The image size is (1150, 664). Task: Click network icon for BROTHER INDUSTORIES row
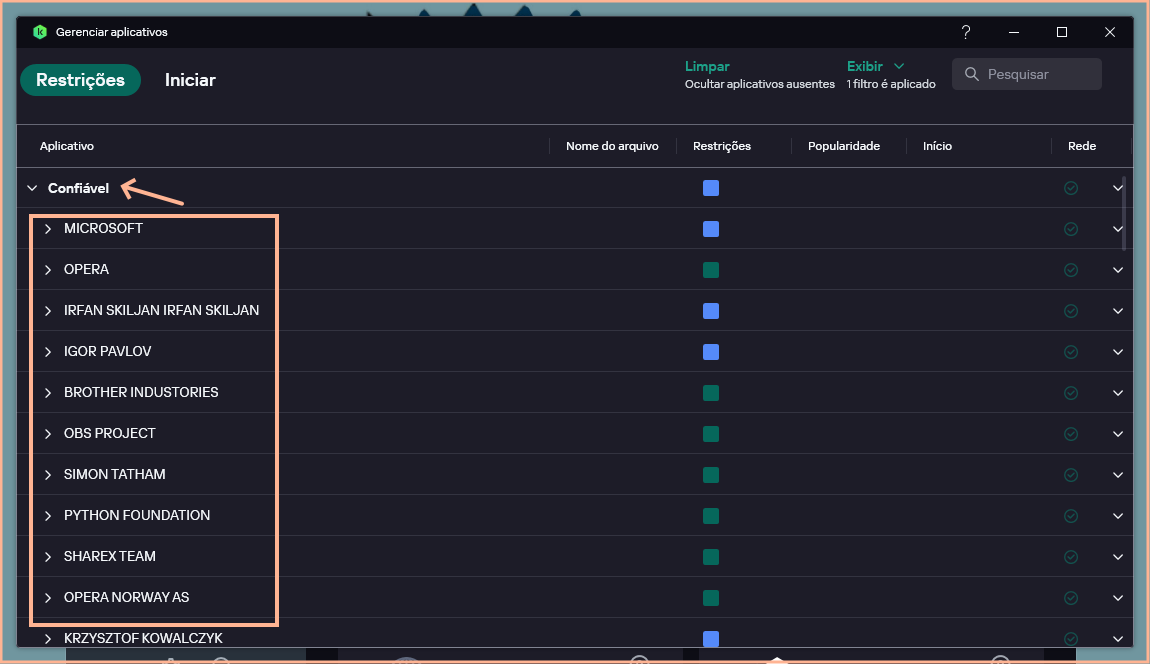(1071, 393)
